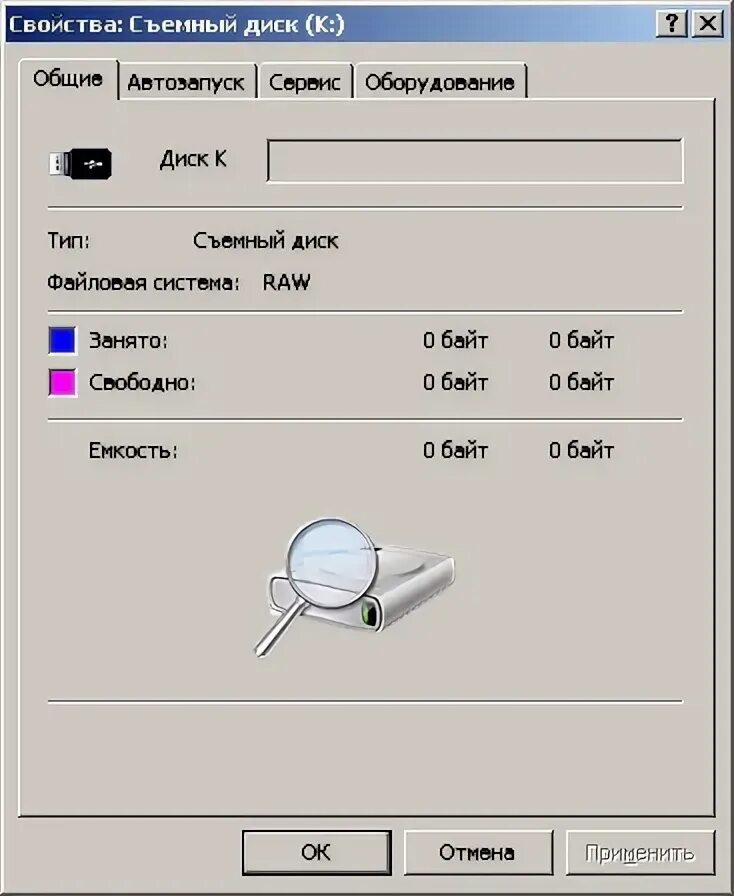Click the Диск K label

[x=193, y=159]
